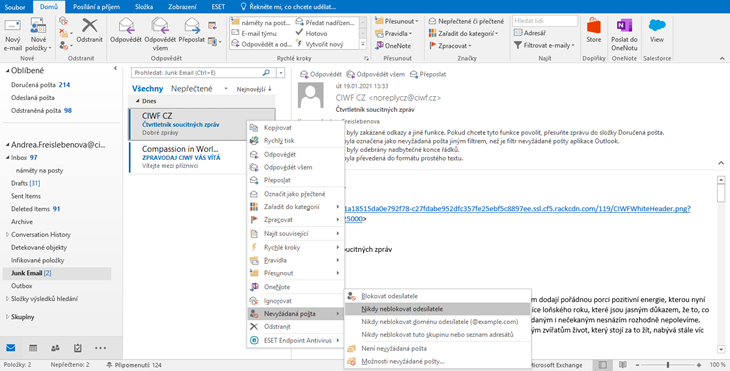Select the Hotovo quick step
The width and height of the screenshot is (730, 371).
(311, 33)
